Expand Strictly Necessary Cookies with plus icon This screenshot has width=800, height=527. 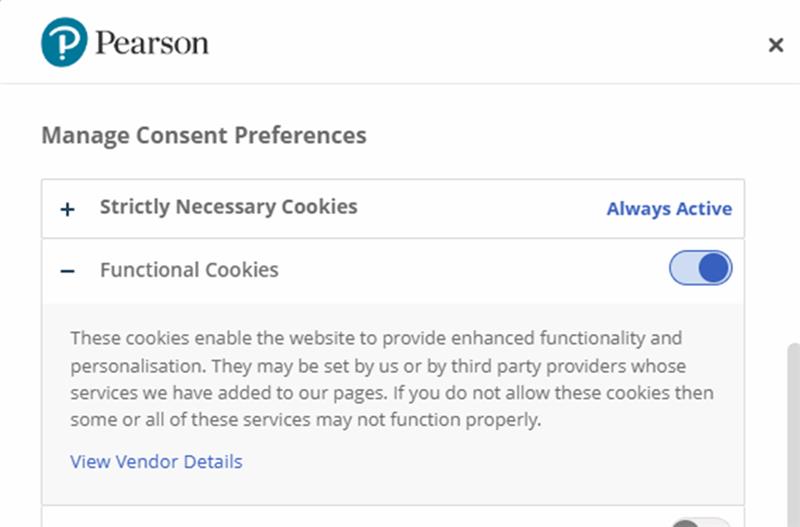pyautogui.click(x=67, y=209)
